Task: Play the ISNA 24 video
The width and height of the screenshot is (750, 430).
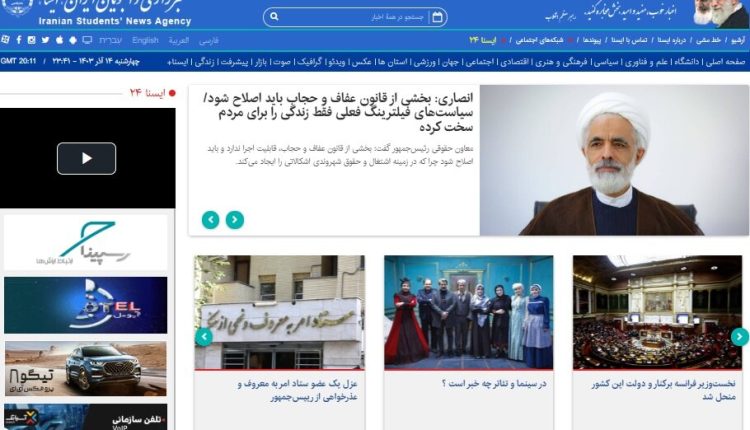Action: (87, 158)
